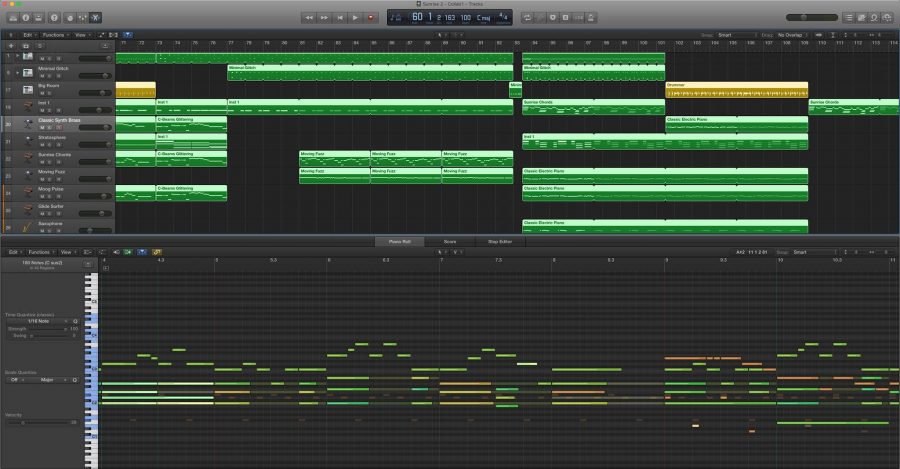Select the Moving Fuzz track icon
The width and height of the screenshot is (900, 469).
(28, 175)
